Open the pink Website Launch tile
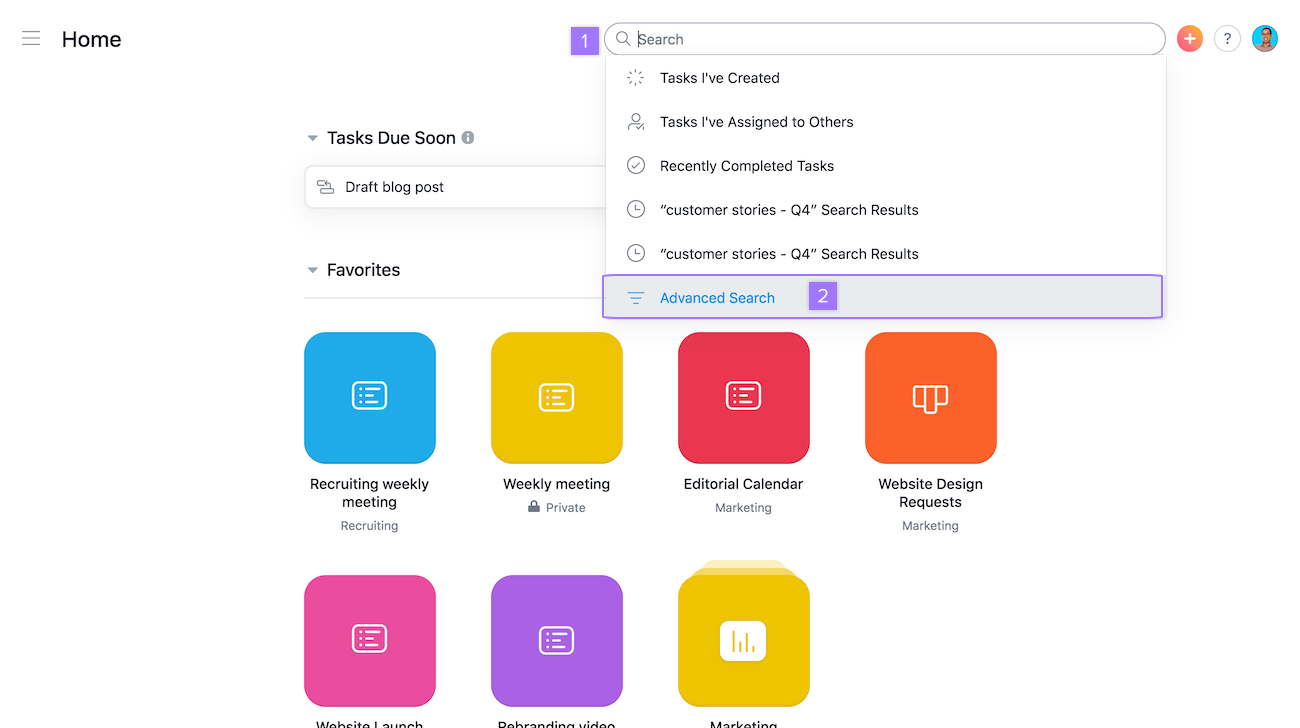 (x=370, y=641)
